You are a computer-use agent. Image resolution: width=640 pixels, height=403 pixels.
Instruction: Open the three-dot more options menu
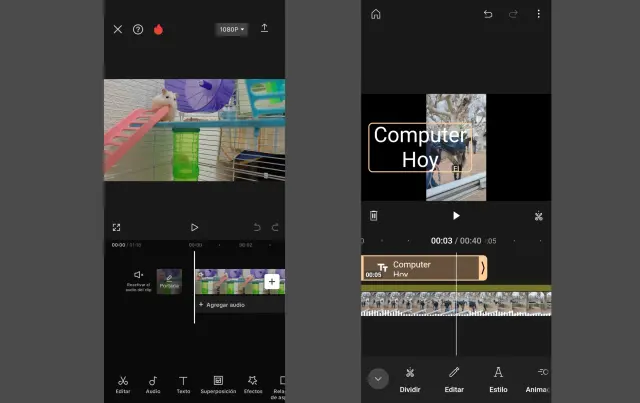(538, 14)
